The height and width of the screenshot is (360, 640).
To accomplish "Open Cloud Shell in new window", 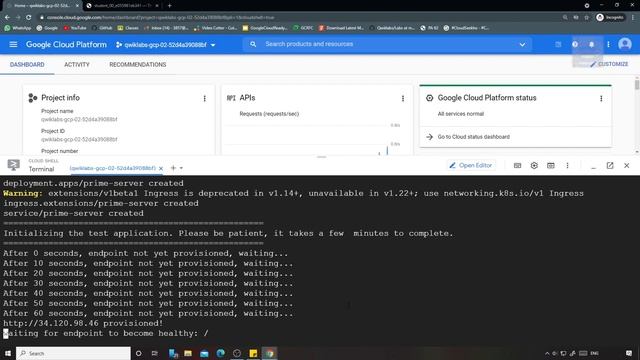I will coord(610,165).
